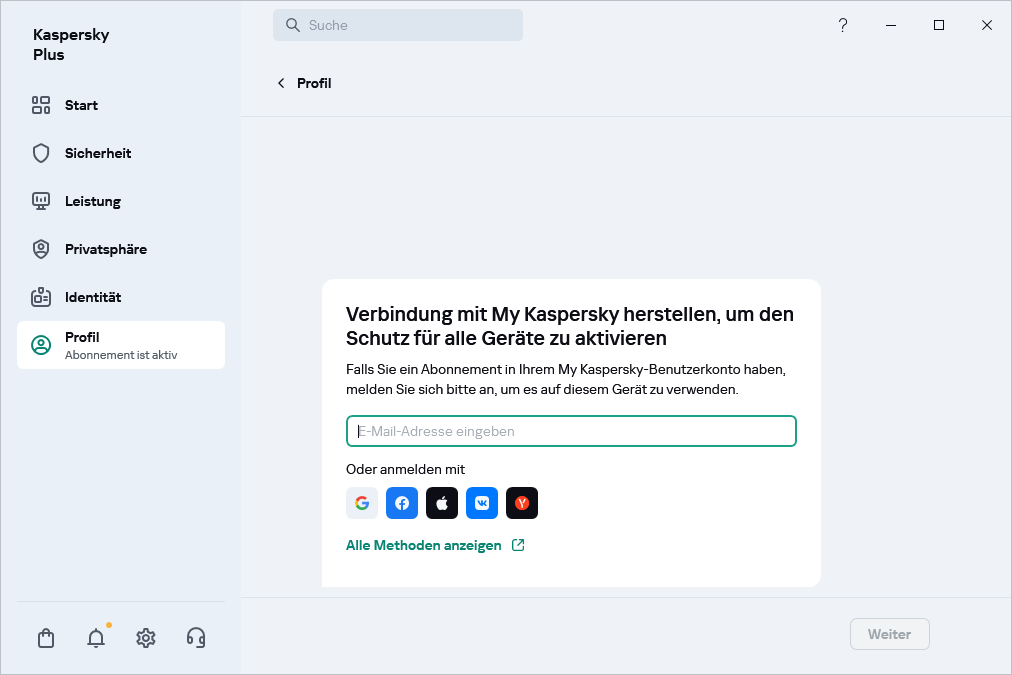Open settings via the gear icon
The image size is (1012, 675).
pos(145,637)
